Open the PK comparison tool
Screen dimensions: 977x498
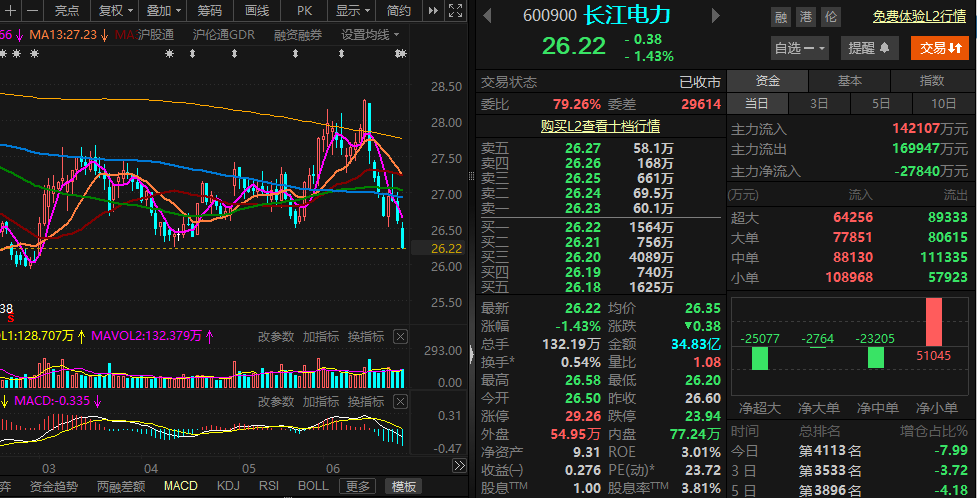(304, 10)
